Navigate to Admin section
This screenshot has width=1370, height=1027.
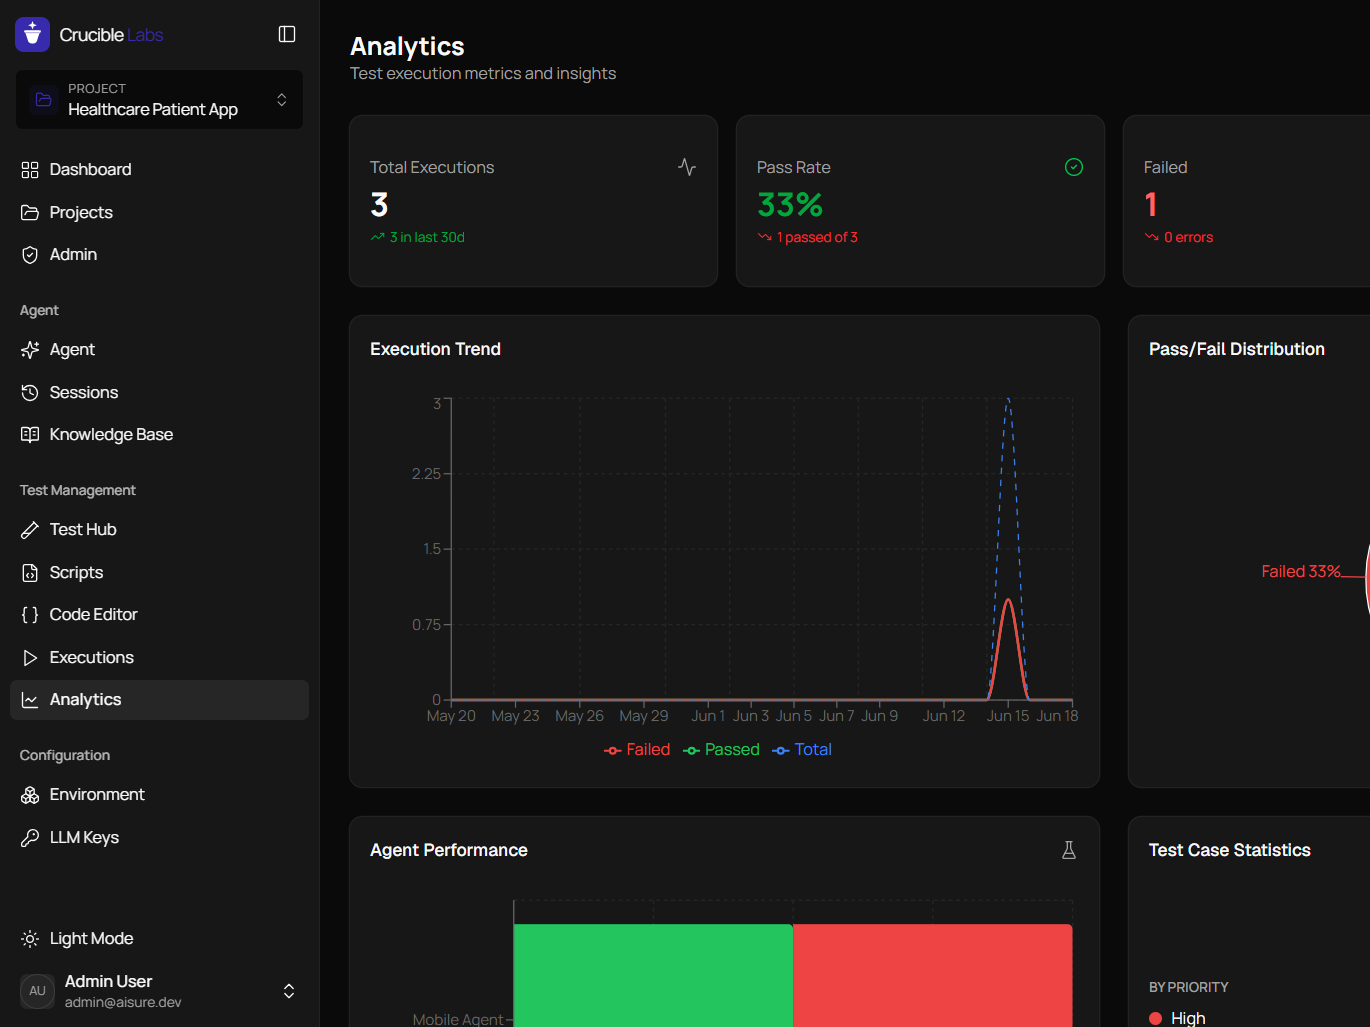point(159,255)
